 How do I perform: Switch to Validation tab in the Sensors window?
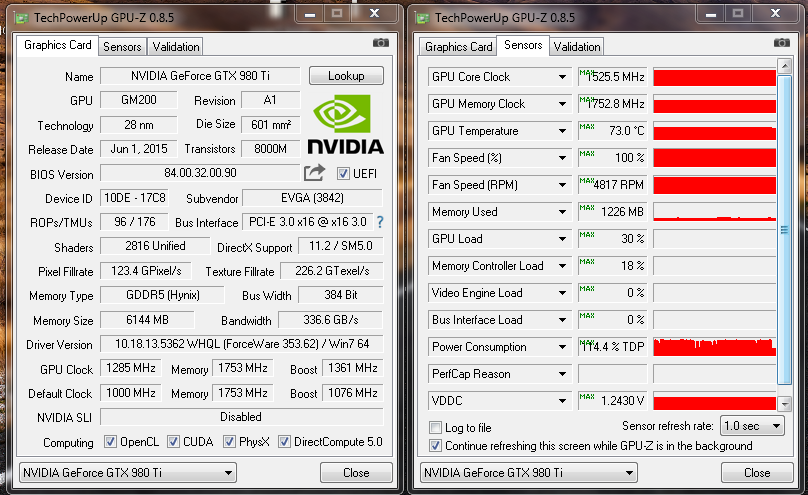577,47
